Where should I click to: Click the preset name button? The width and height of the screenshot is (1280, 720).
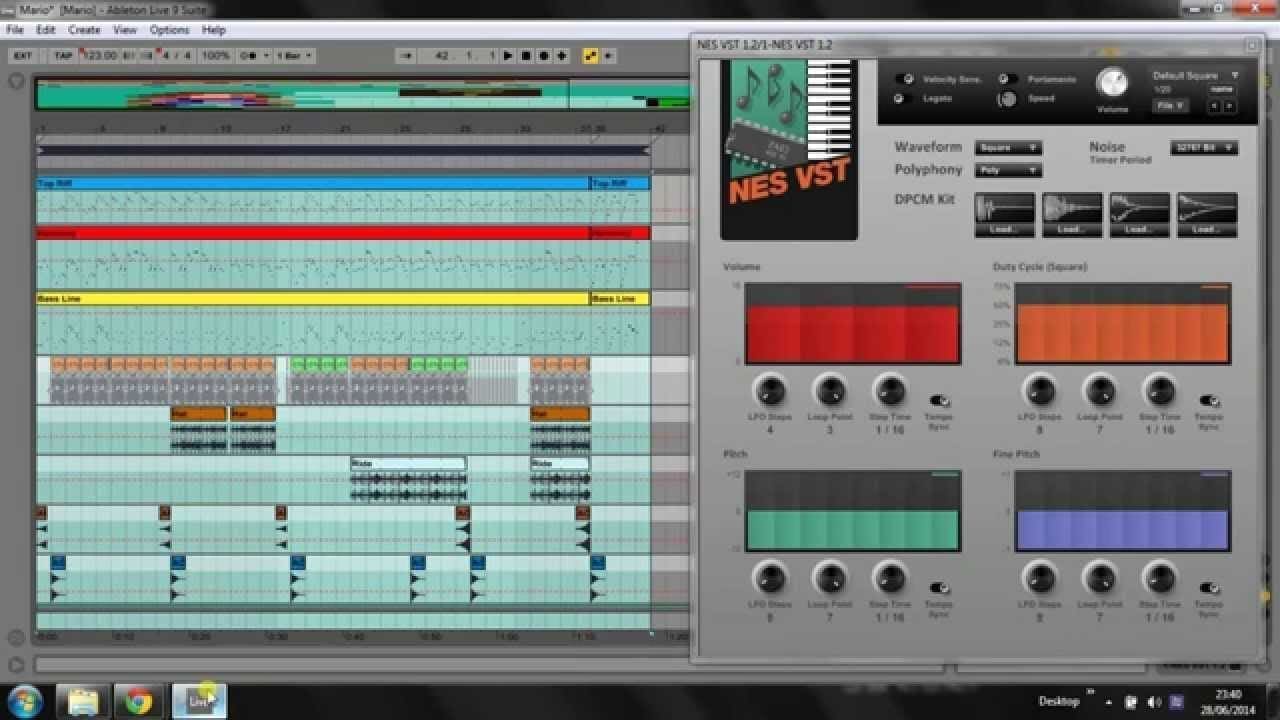(1223, 90)
